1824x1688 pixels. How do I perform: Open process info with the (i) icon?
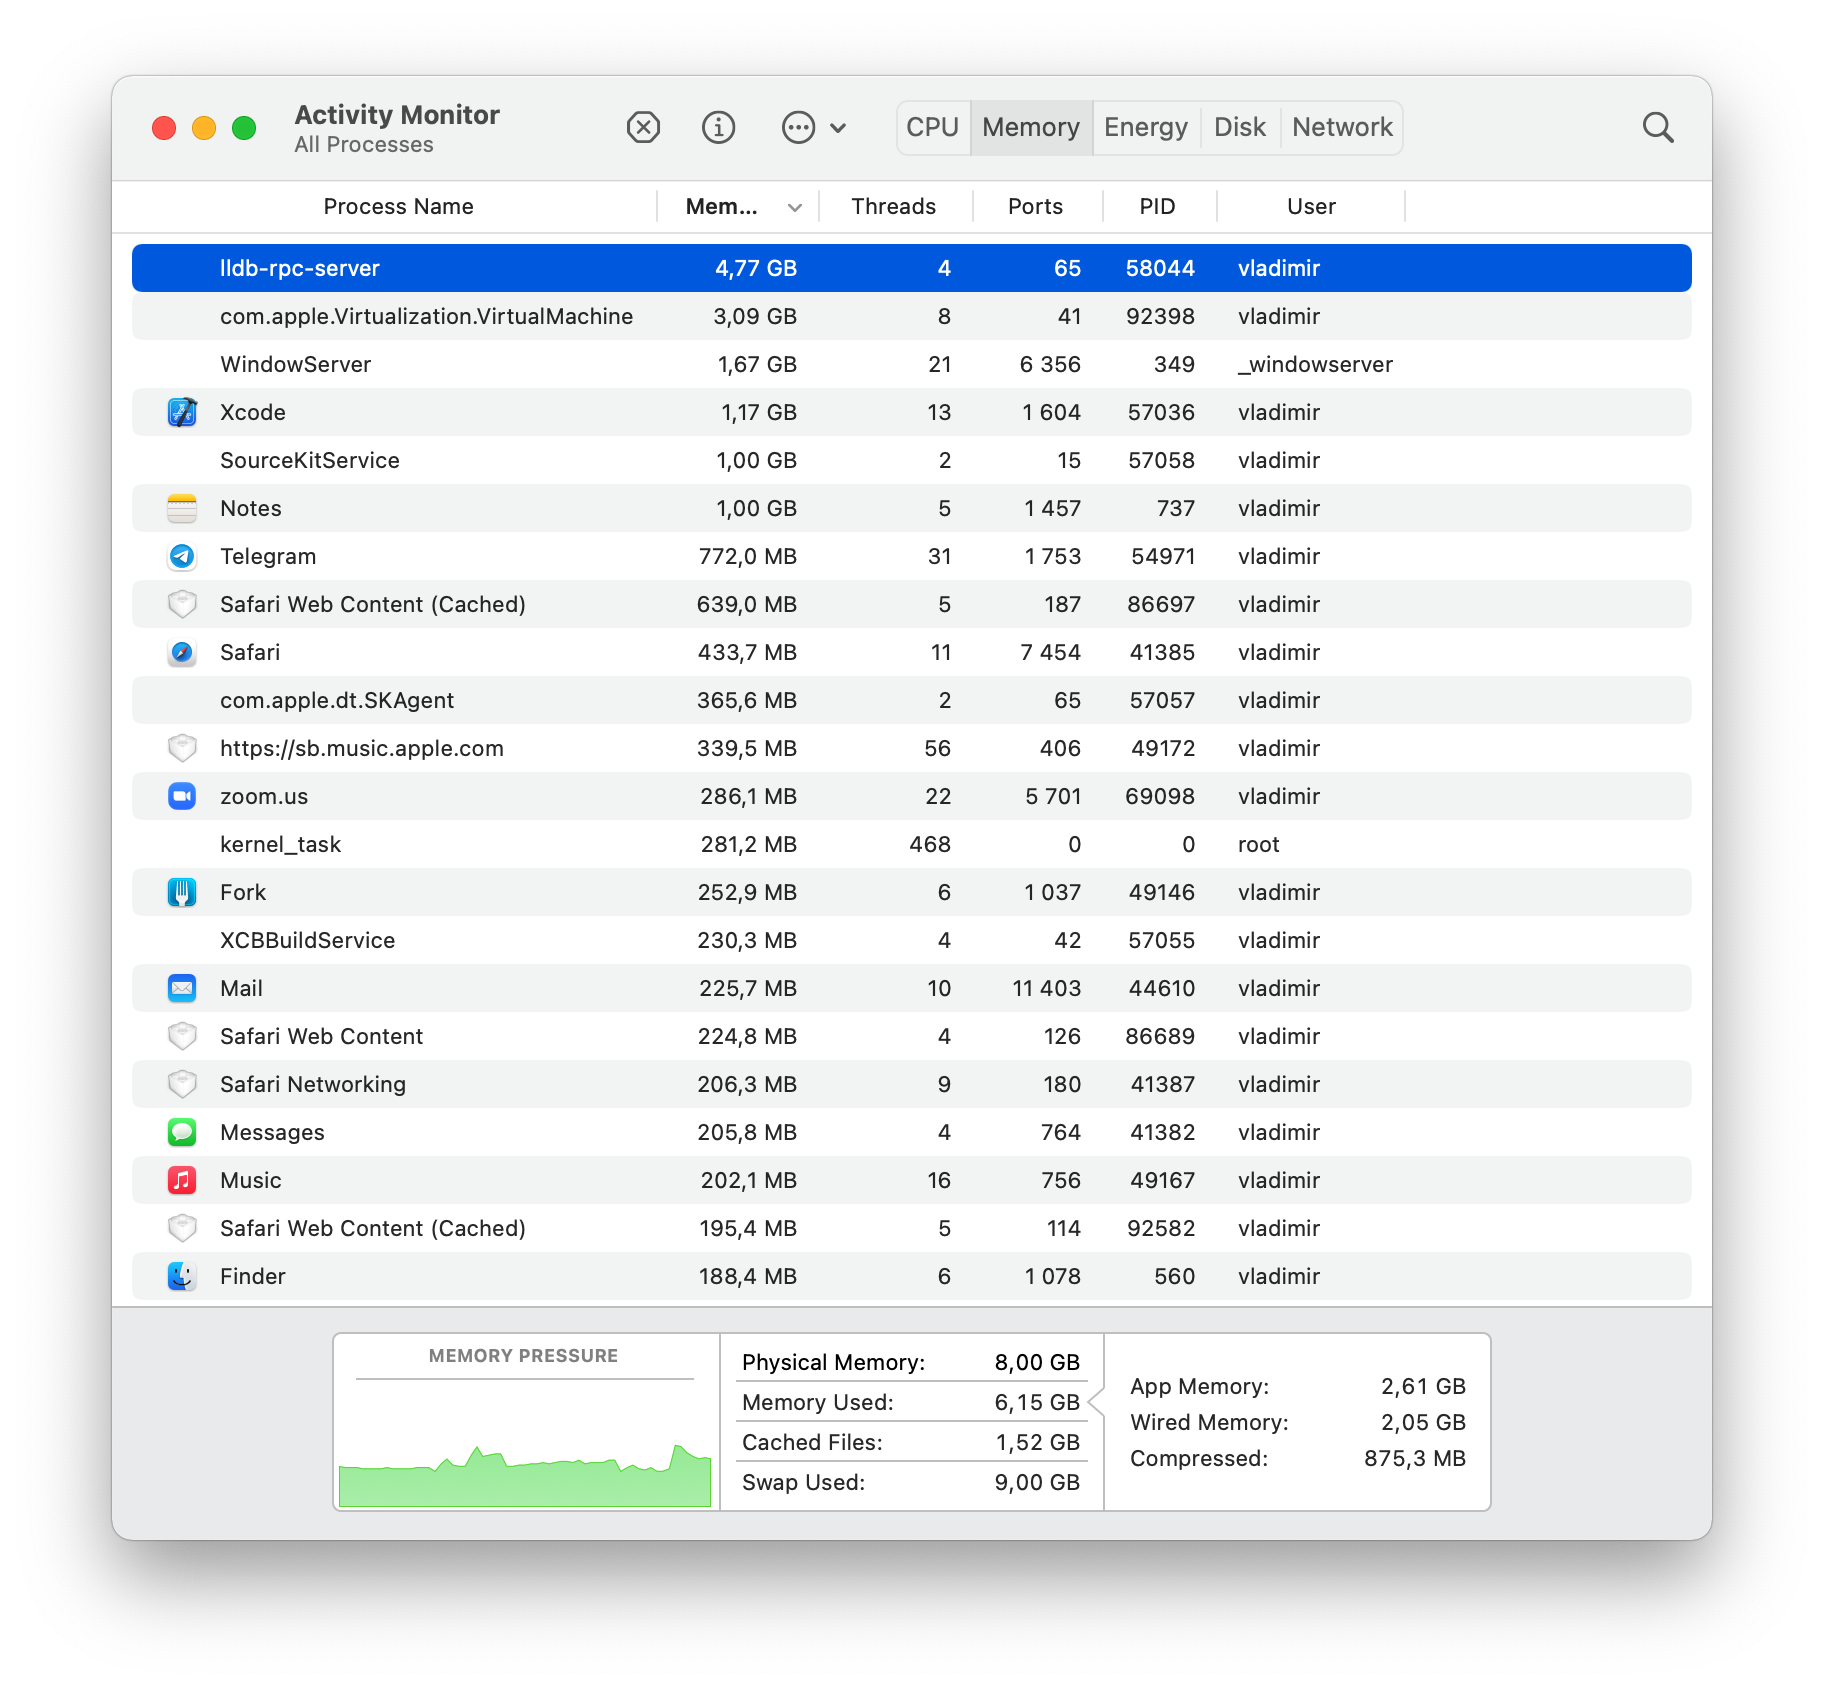718,128
